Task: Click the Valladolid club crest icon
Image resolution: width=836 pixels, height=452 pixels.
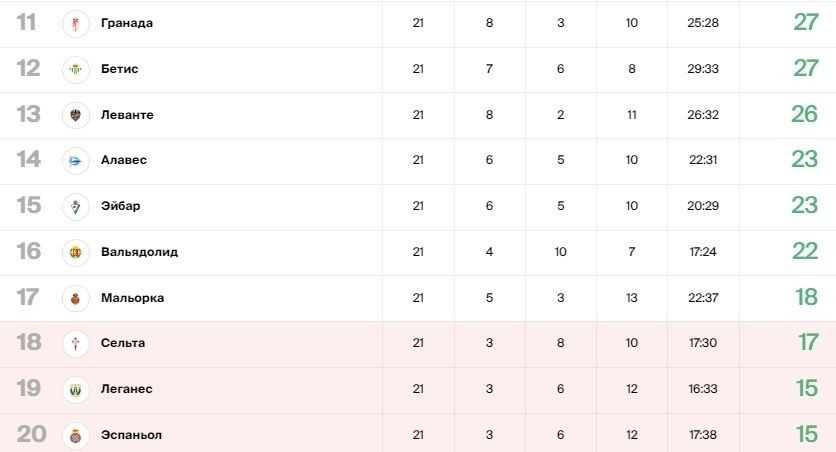Action: [x=75, y=252]
